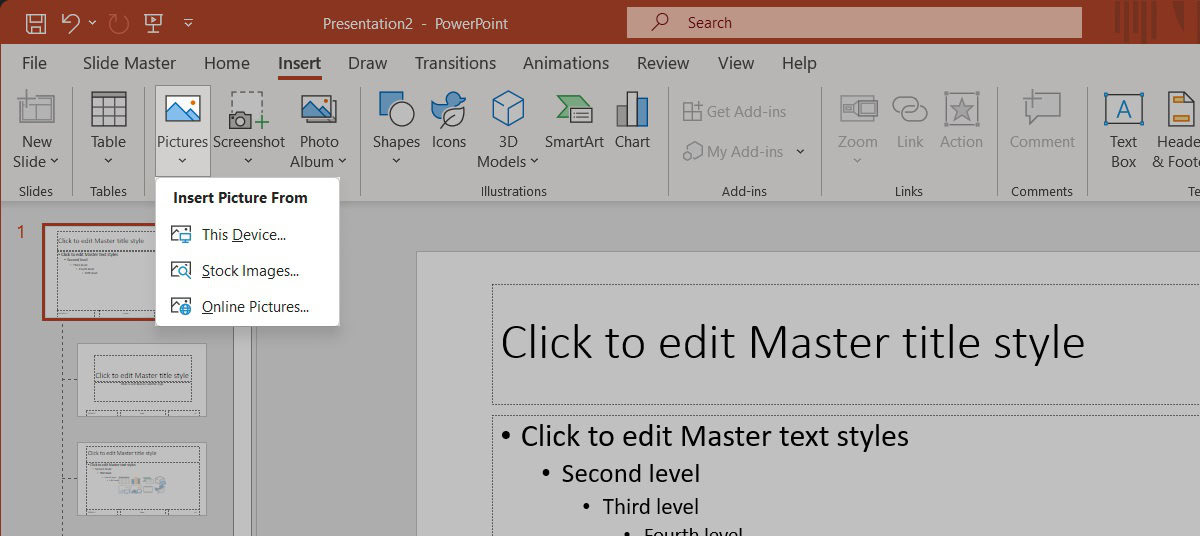
Task: Switch to the Slide Master tab
Action: 129,63
